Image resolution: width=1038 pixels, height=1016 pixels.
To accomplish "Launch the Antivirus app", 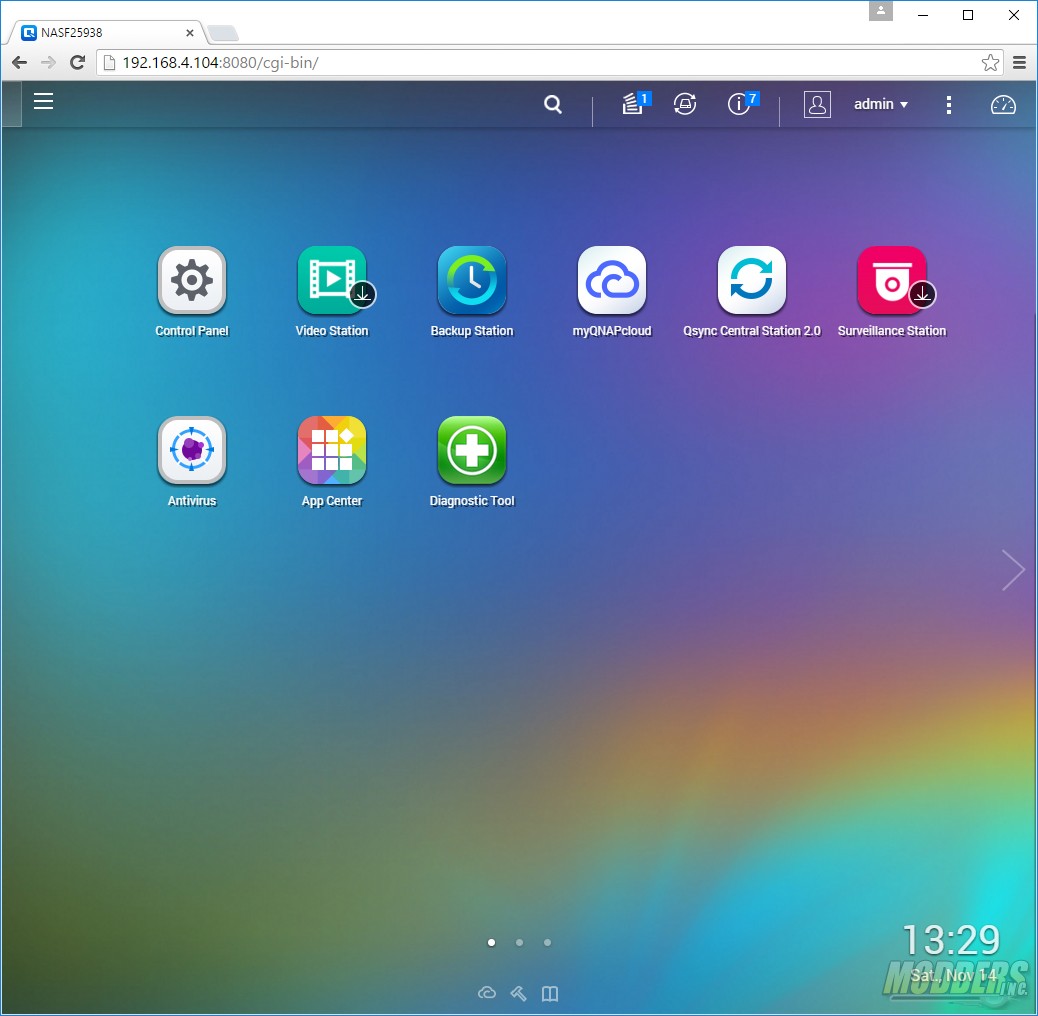I will (191, 450).
